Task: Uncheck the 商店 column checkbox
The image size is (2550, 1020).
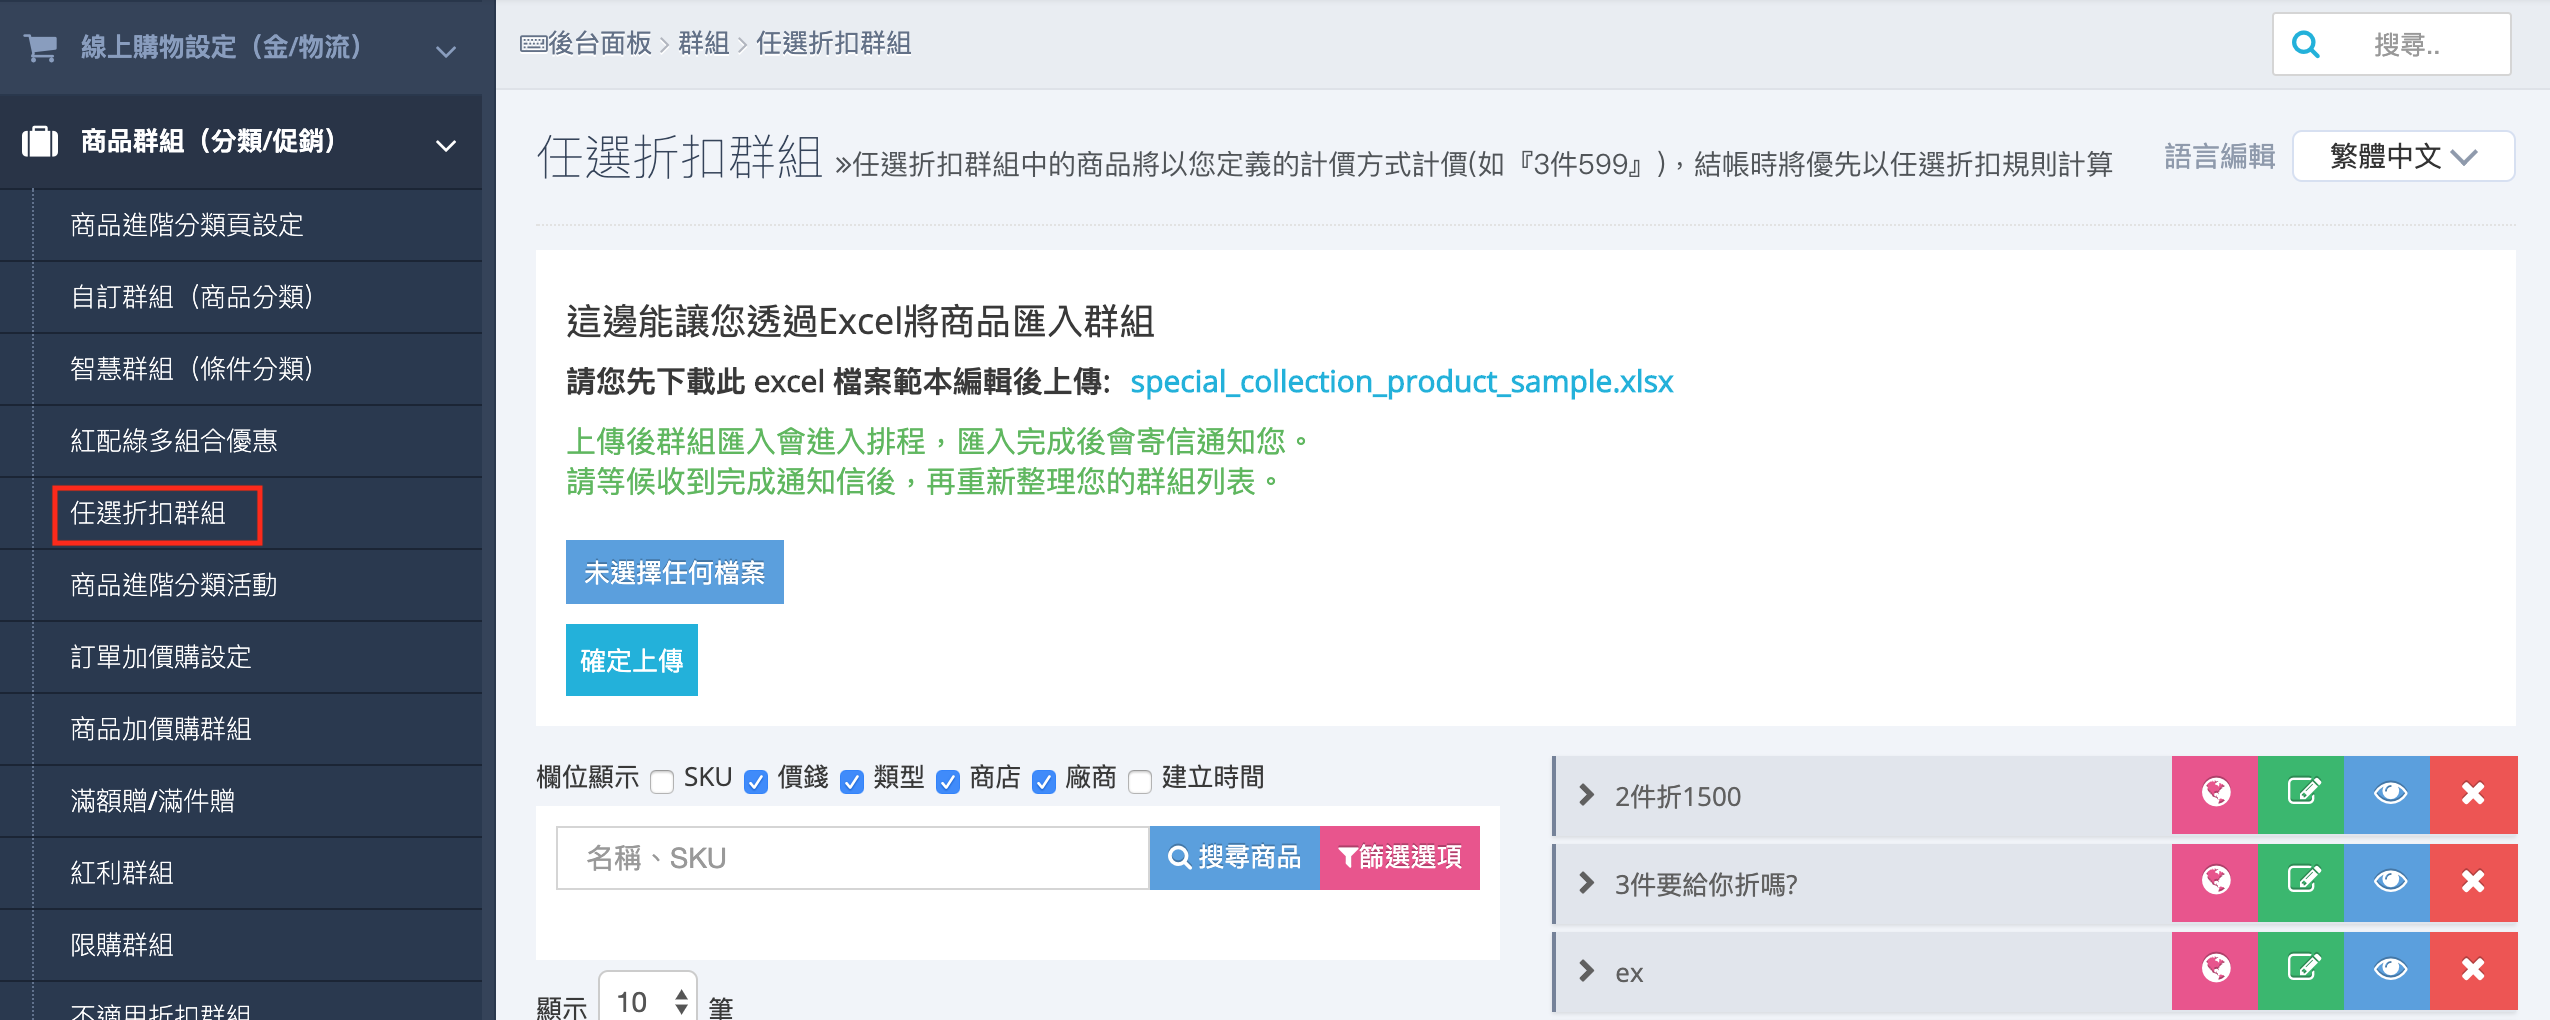Action: 948,781
